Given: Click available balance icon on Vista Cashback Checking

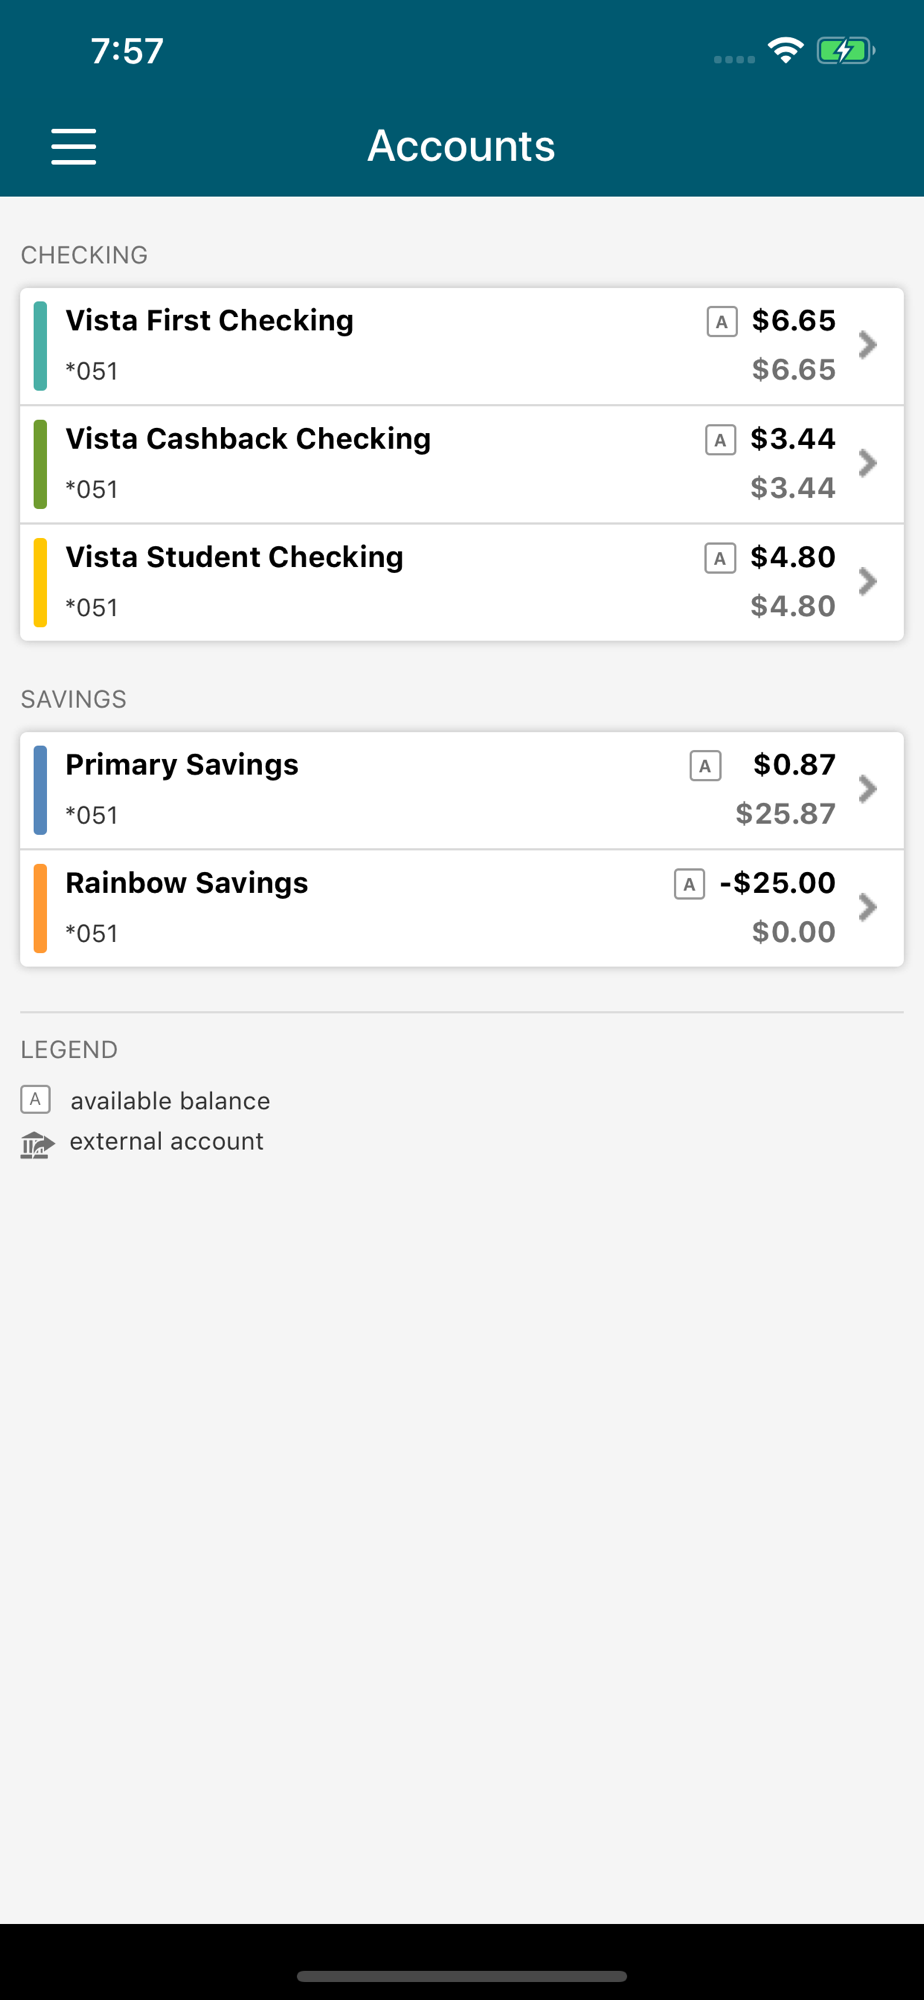Looking at the screenshot, I should click(x=720, y=440).
